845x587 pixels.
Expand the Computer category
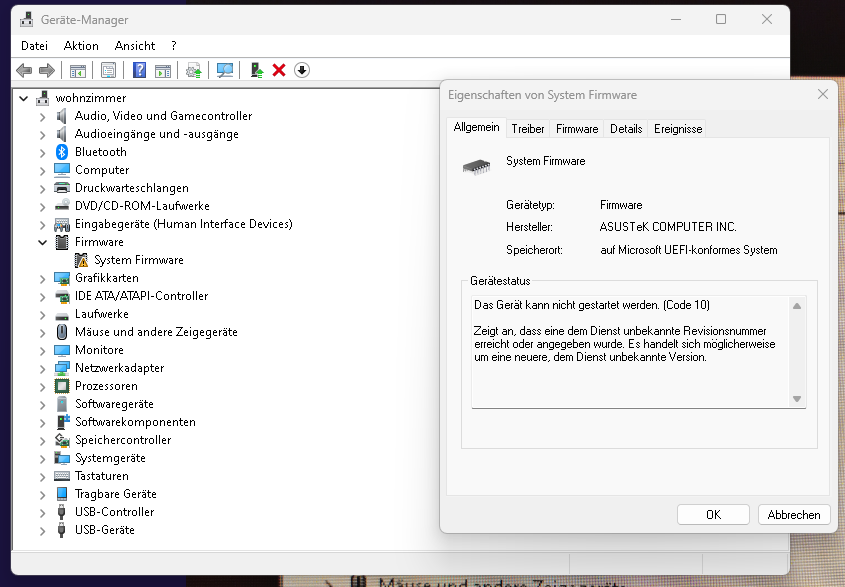pyautogui.click(x=43, y=170)
